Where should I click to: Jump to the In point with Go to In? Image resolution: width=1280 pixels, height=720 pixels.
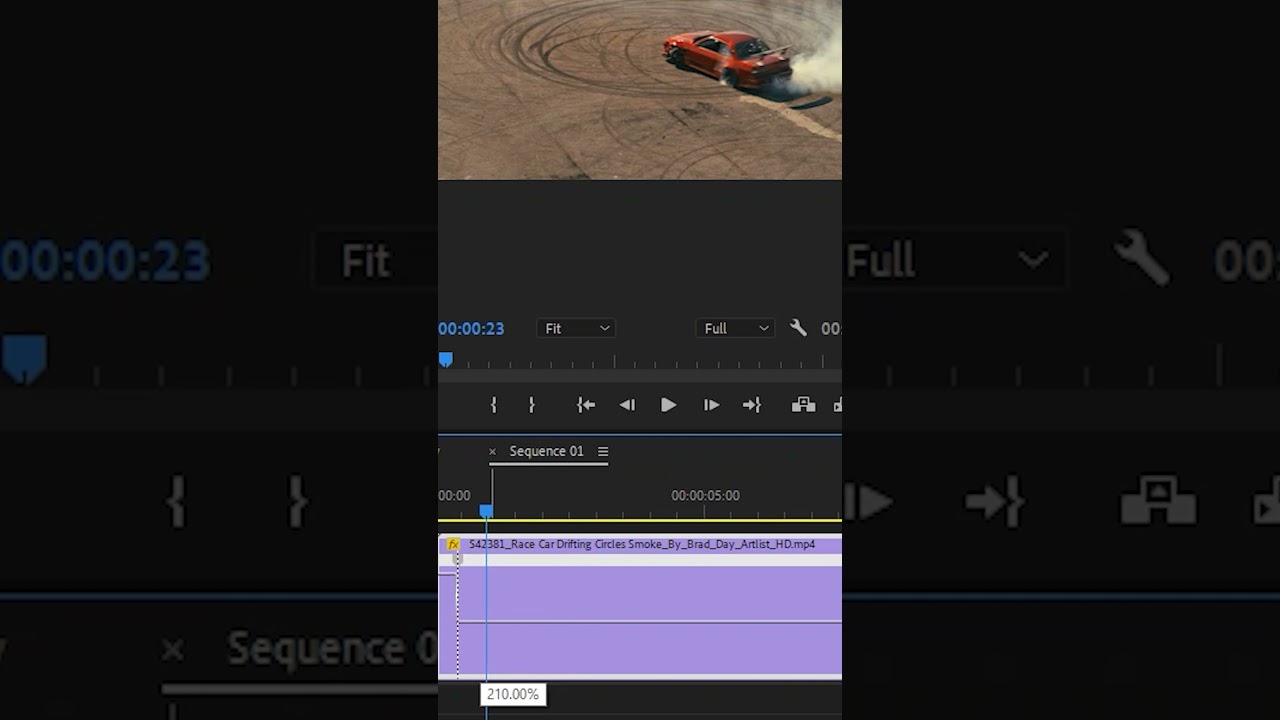pyautogui.click(x=586, y=405)
